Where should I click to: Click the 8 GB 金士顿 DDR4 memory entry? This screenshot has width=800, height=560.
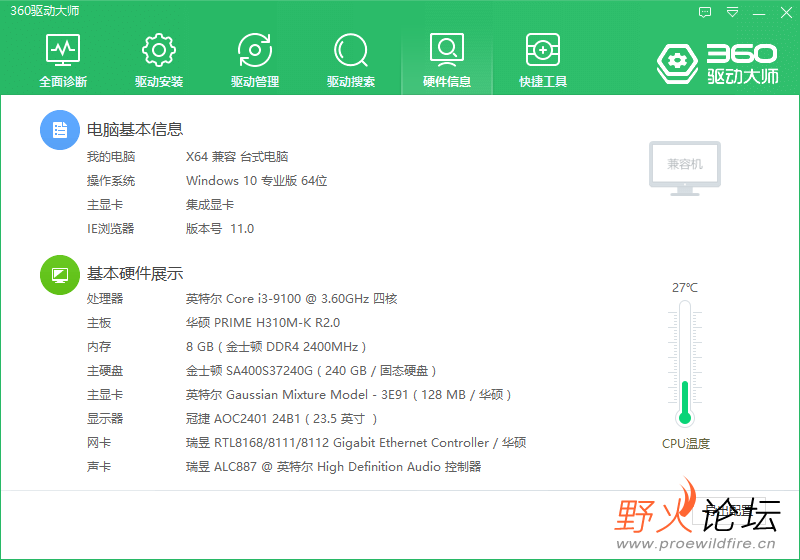click(276, 347)
